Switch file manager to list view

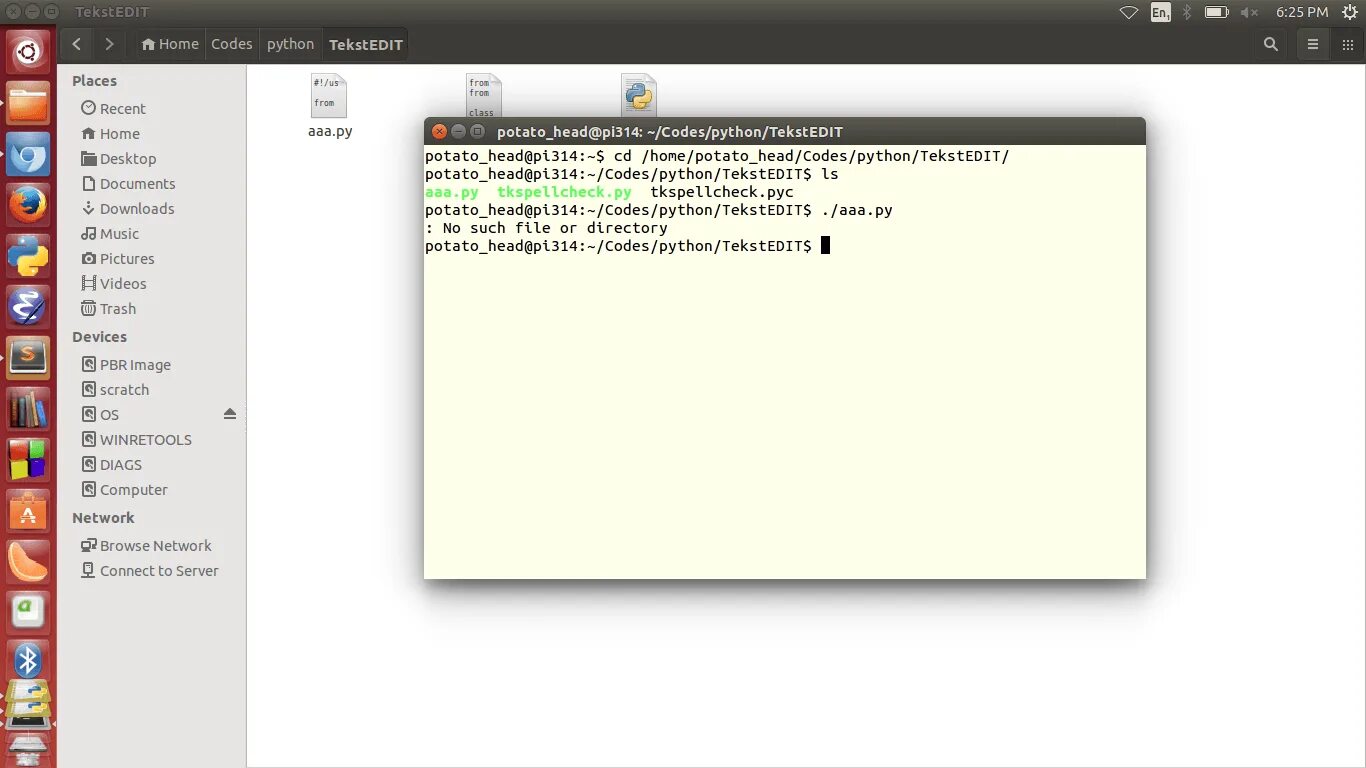click(x=1313, y=44)
